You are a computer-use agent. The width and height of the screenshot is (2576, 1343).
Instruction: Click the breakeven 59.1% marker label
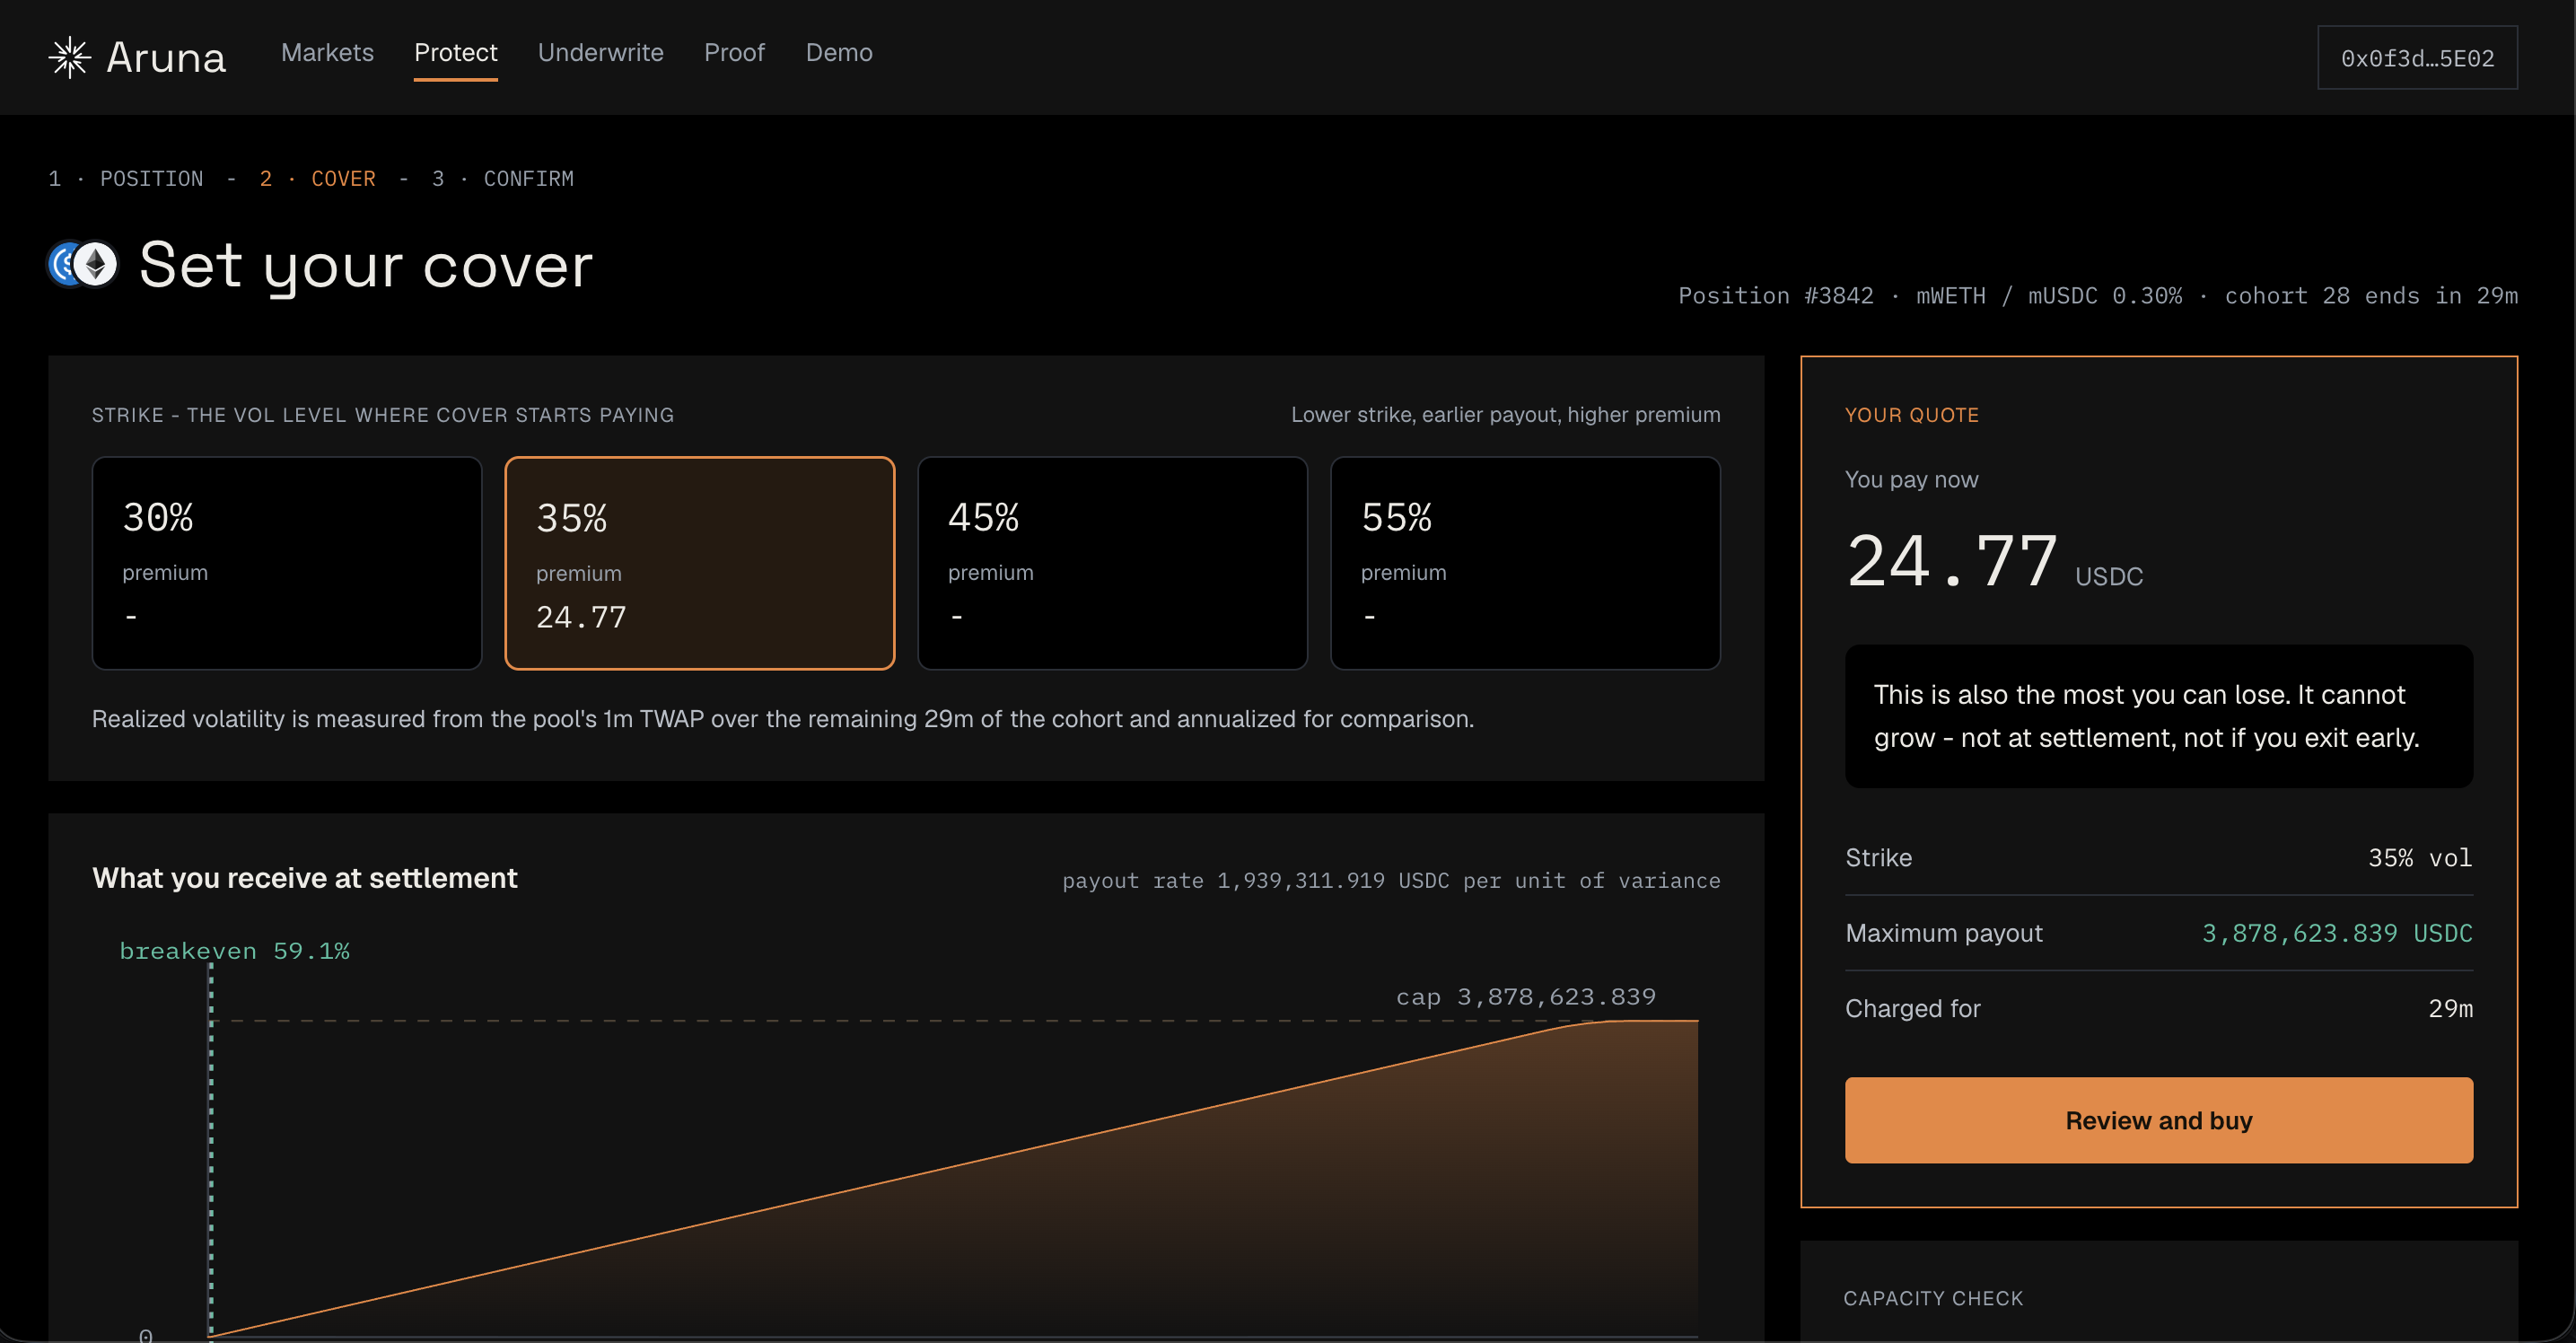[x=234, y=950]
